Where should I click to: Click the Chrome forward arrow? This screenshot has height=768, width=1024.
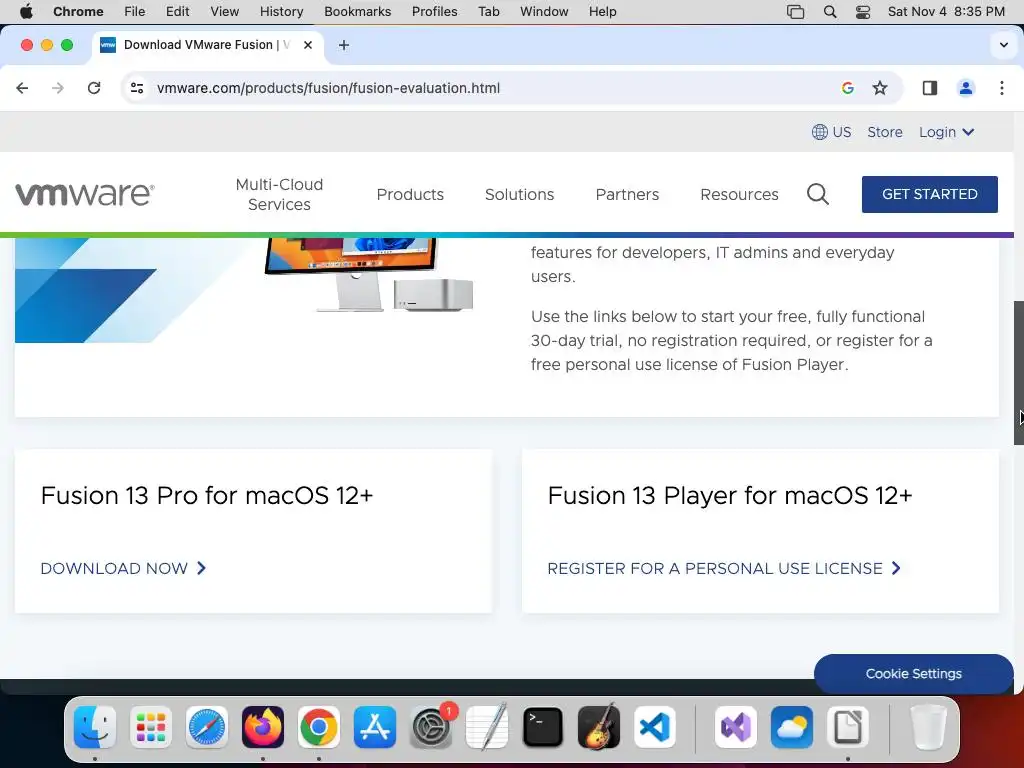pyautogui.click(x=58, y=88)
